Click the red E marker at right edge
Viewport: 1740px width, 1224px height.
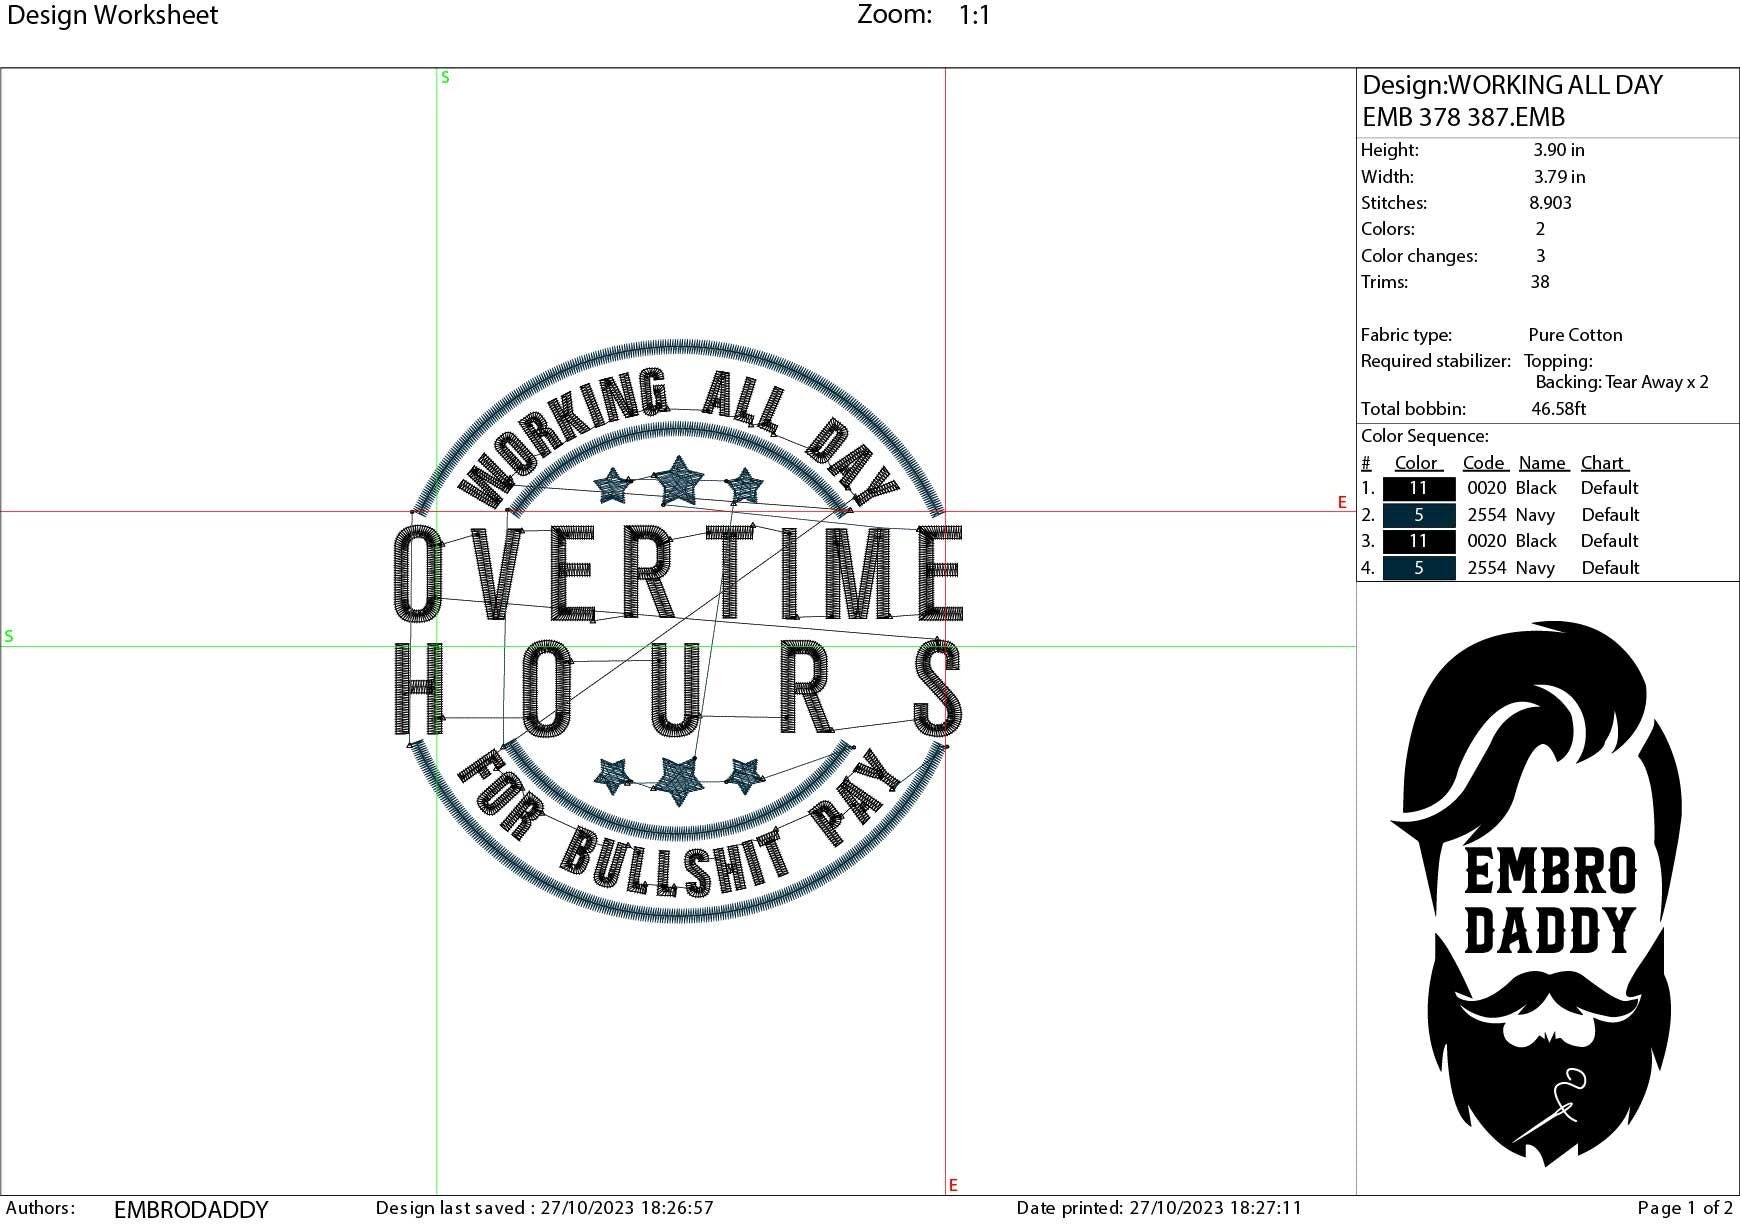pos(1342,503)
